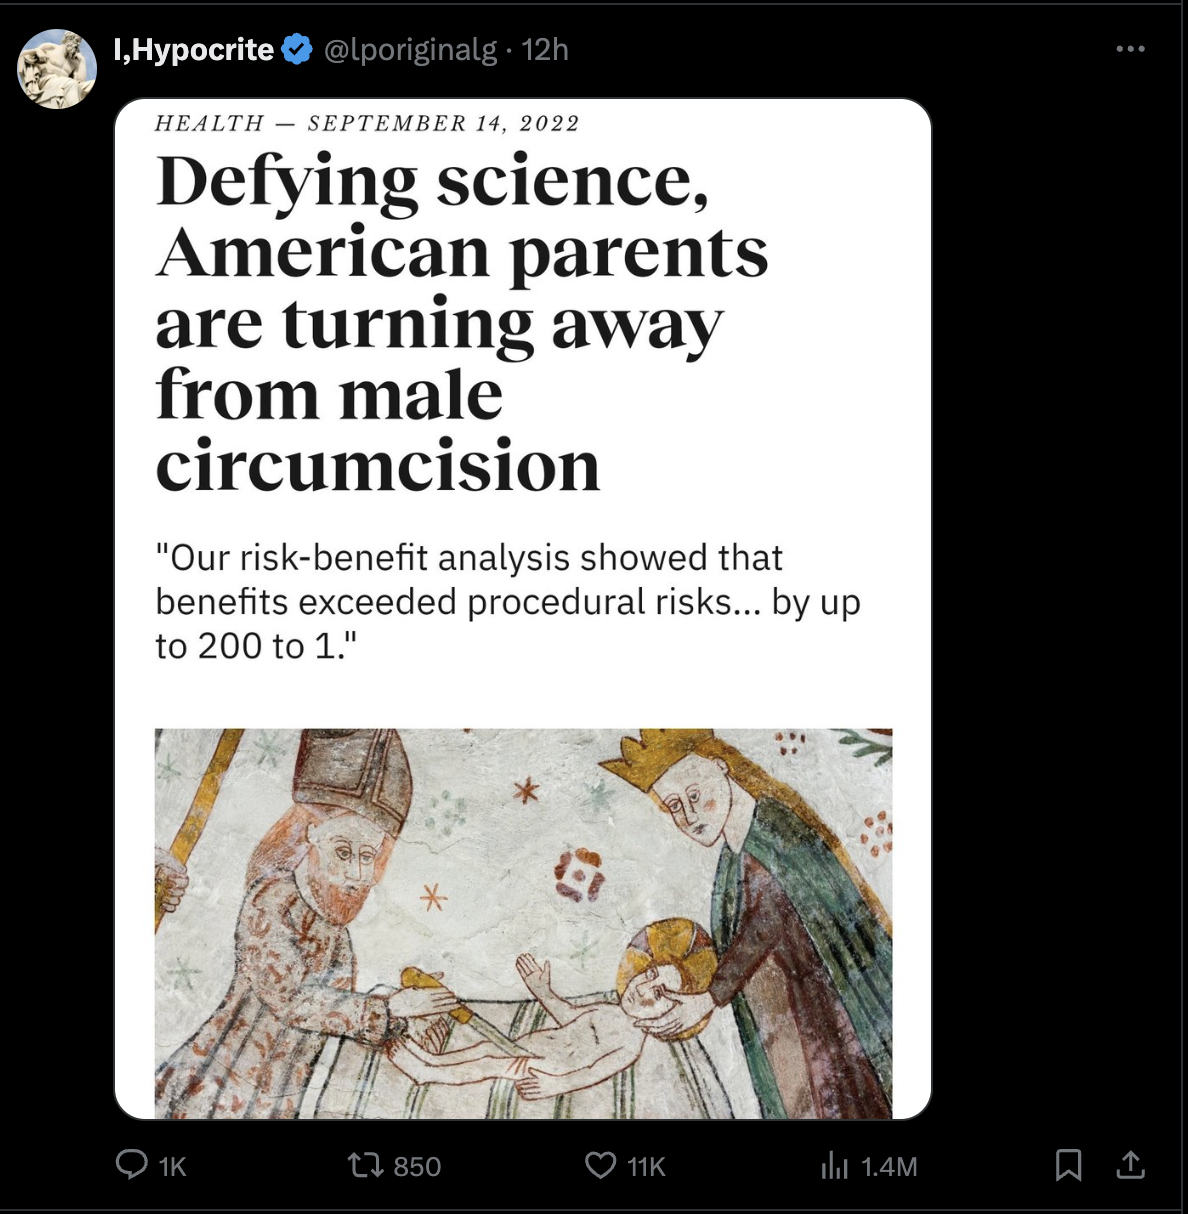Screen dimensions: 1188x1214
Task: Click the HEALTH September 14, 2022 label
Action: click(367, 124)
